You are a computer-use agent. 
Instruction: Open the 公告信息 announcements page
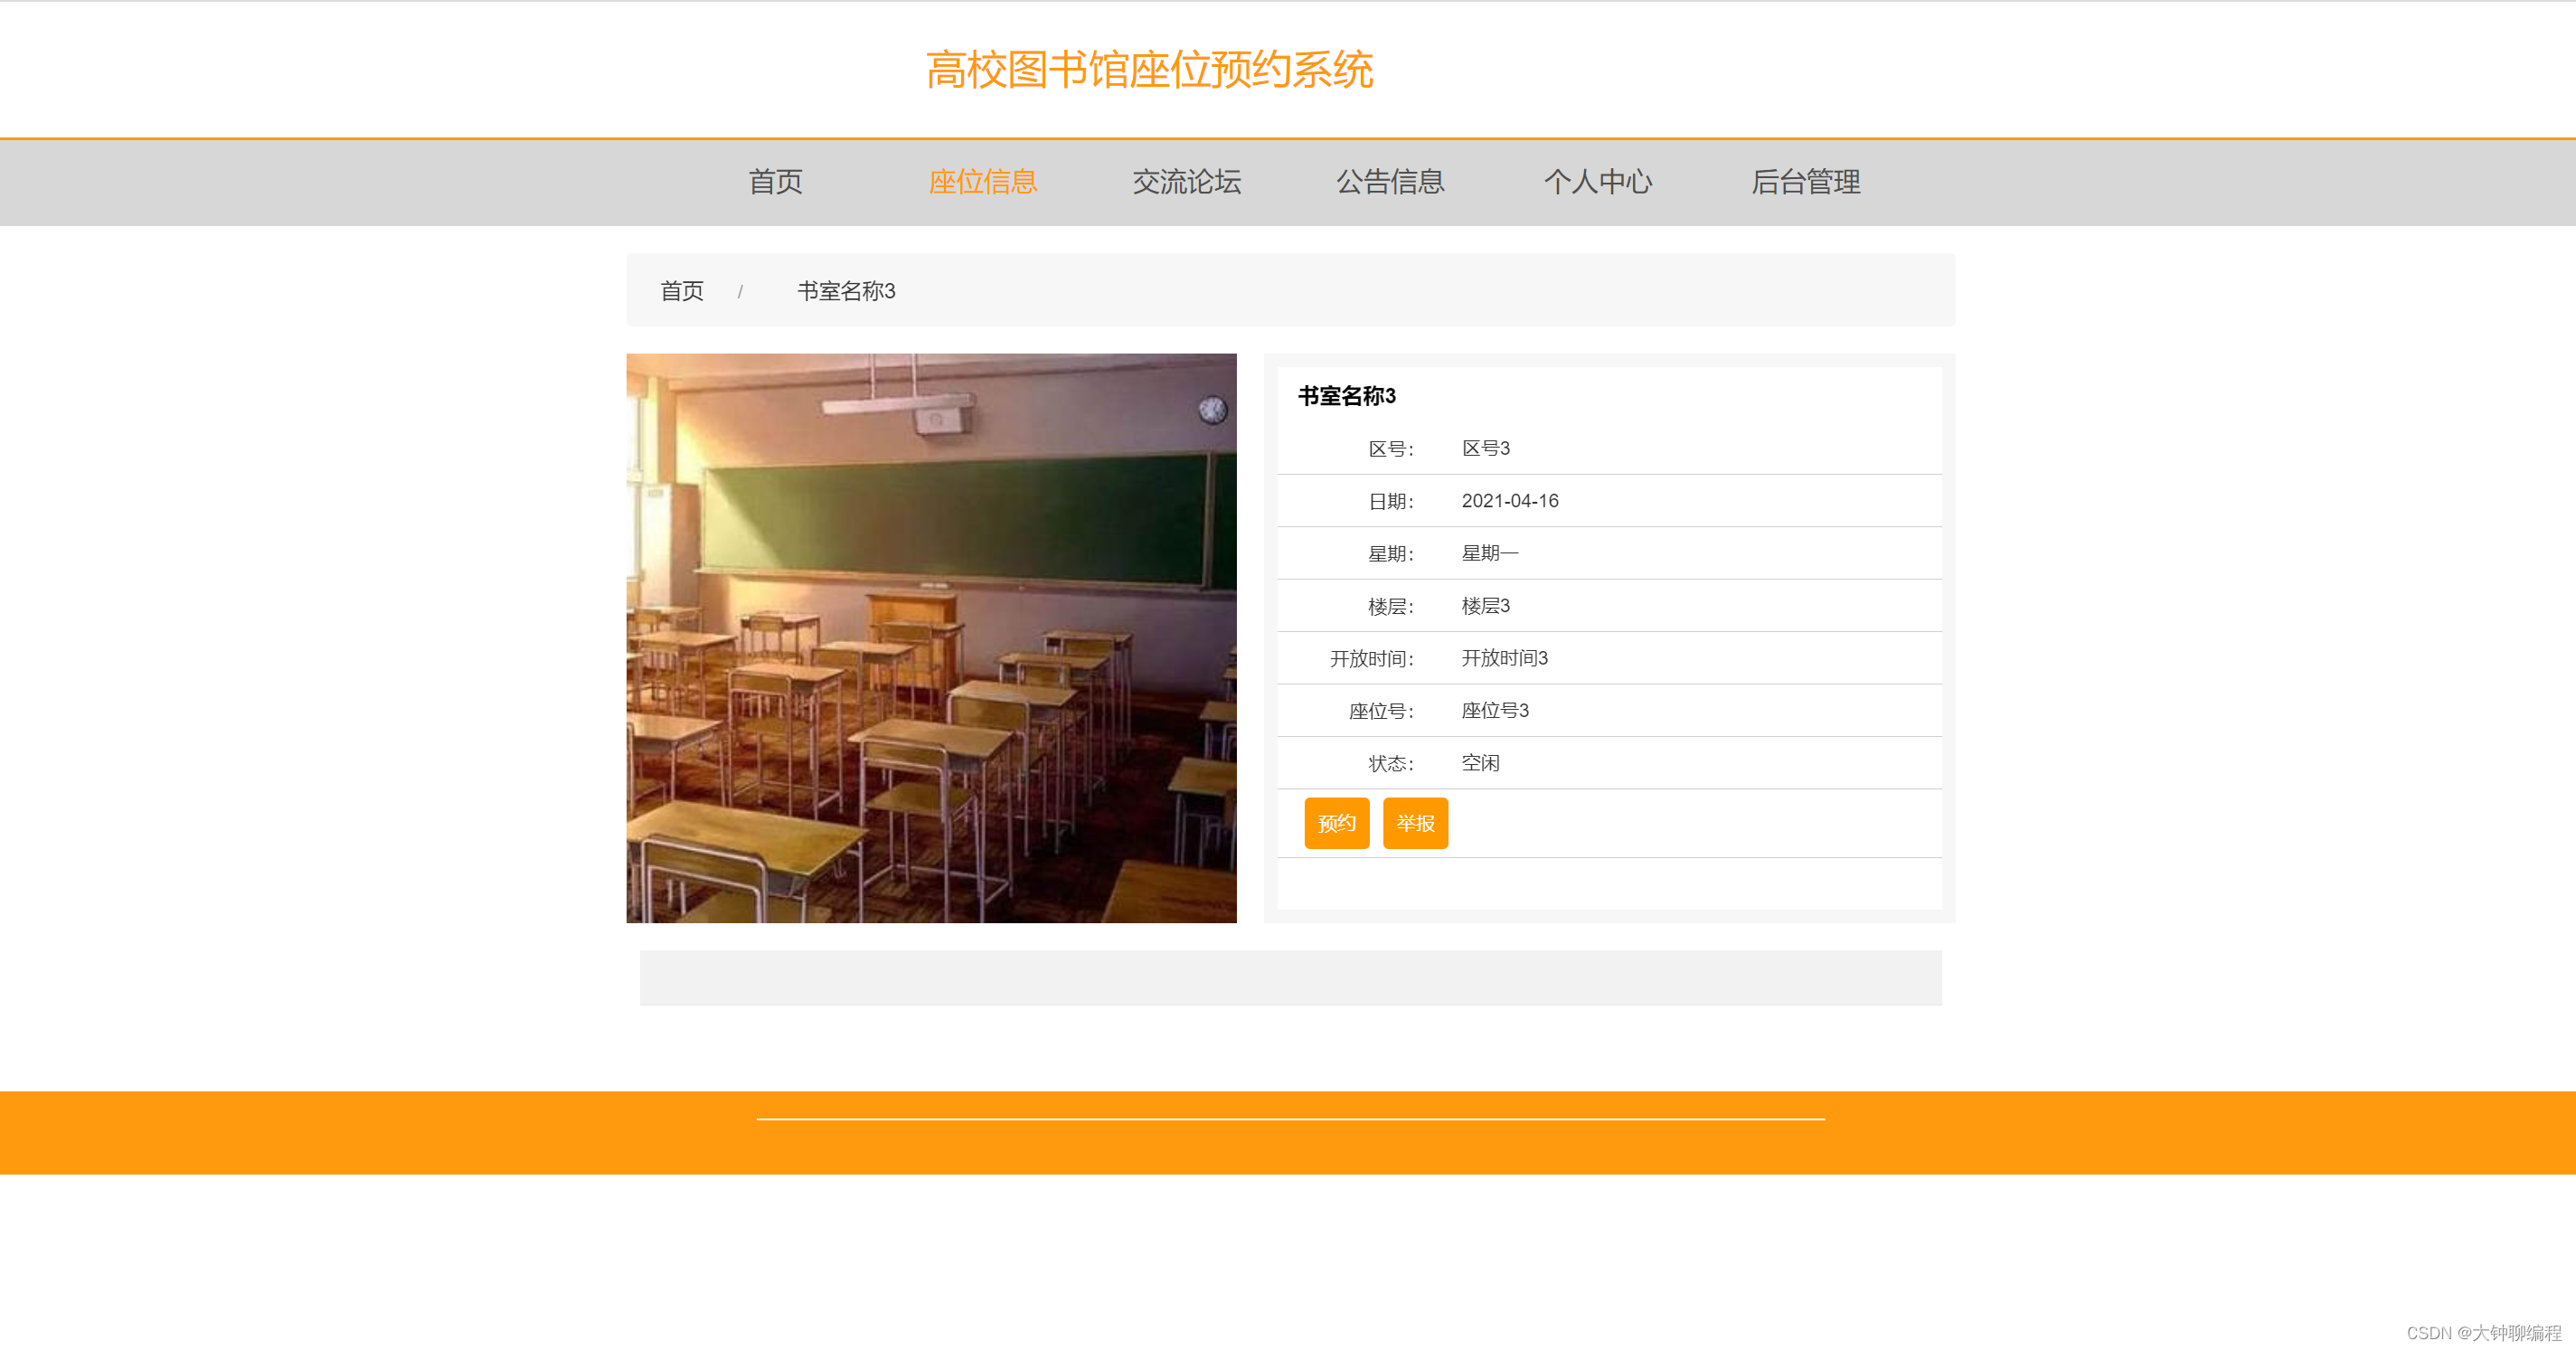point(1390,182)
